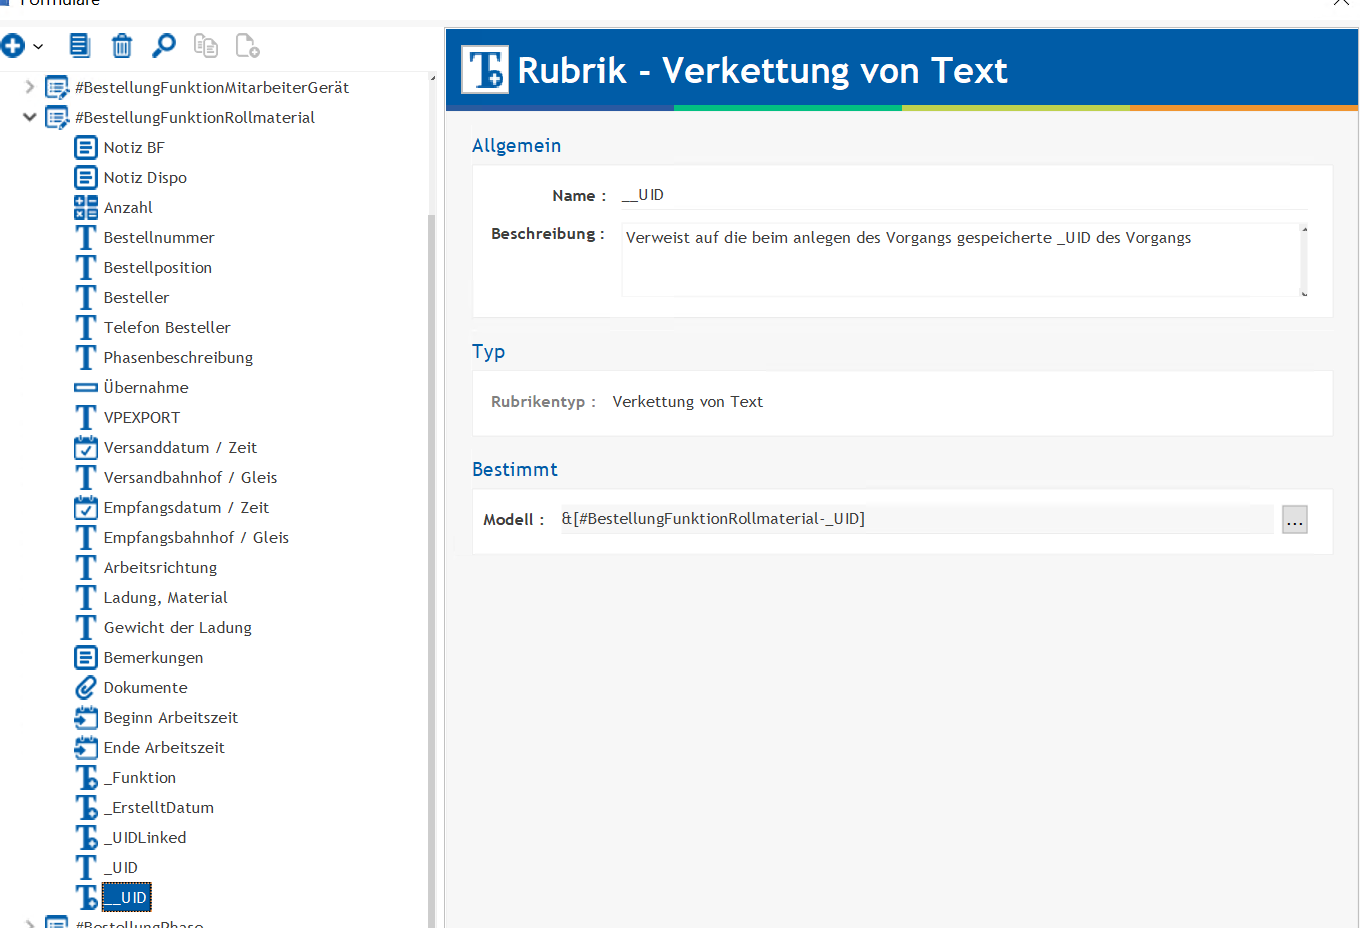Click the calendar icon beside Versanddatum / Zeit

[x=86, y=448]
